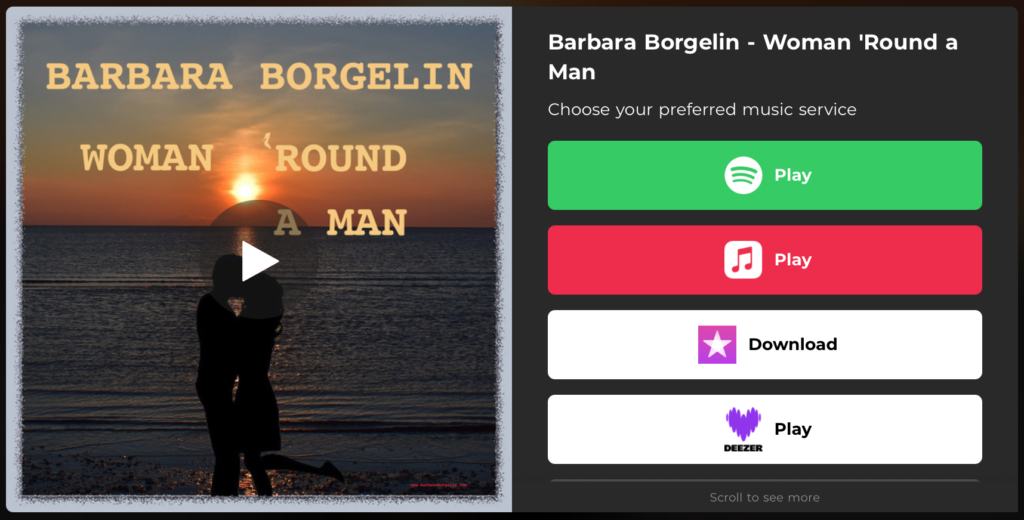Click the "Choose your preferred music service" subtitle

pos(702,110)
